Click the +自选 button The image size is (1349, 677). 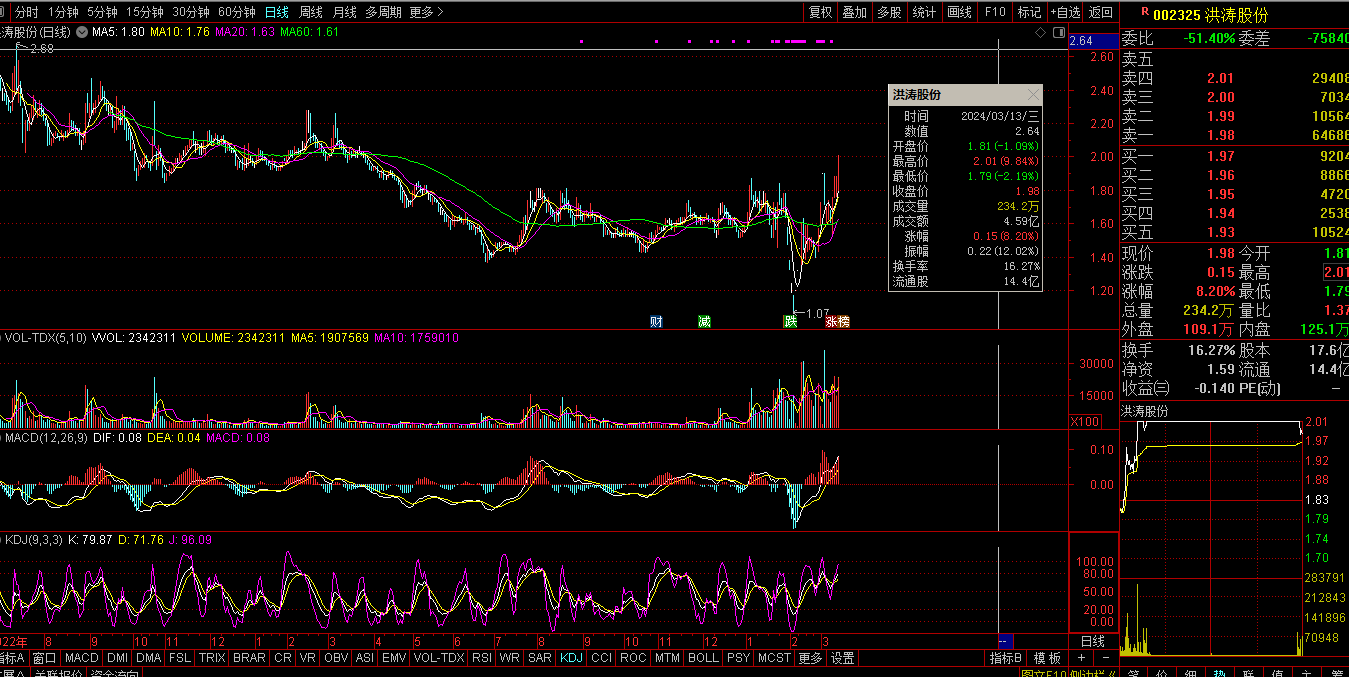(x=1065, y=12)
